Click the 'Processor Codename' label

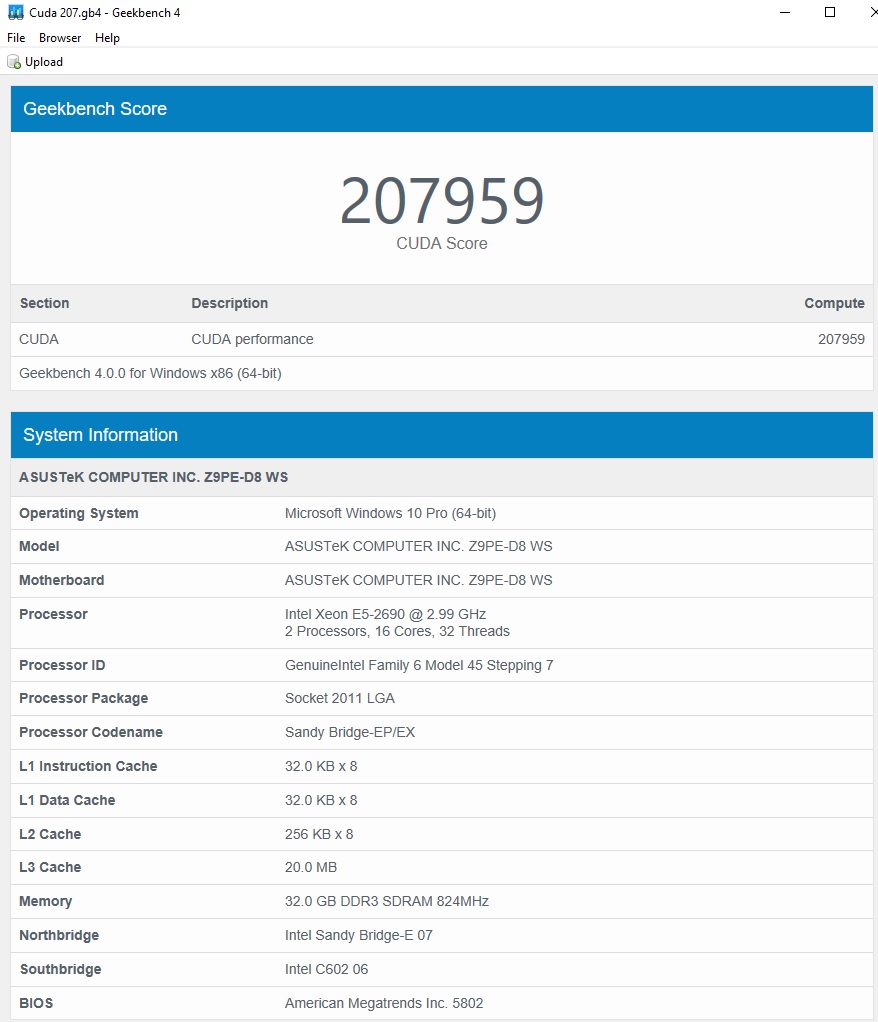coord(91,732)
